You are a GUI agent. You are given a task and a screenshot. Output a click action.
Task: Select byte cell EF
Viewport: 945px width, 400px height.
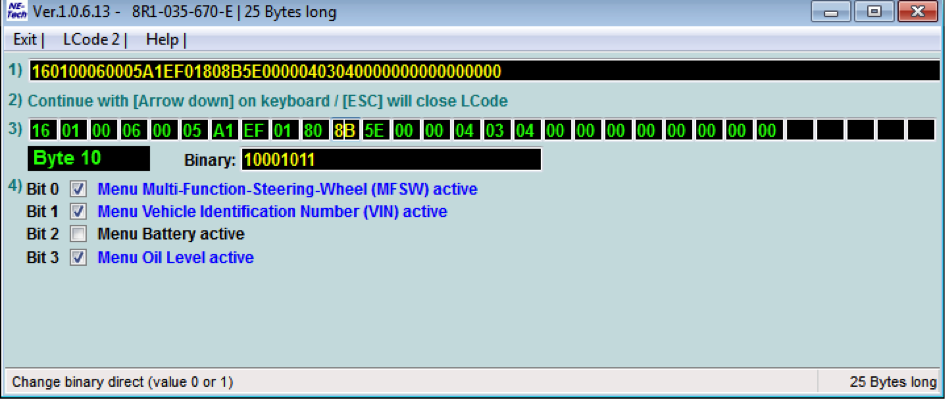(254, 131)
